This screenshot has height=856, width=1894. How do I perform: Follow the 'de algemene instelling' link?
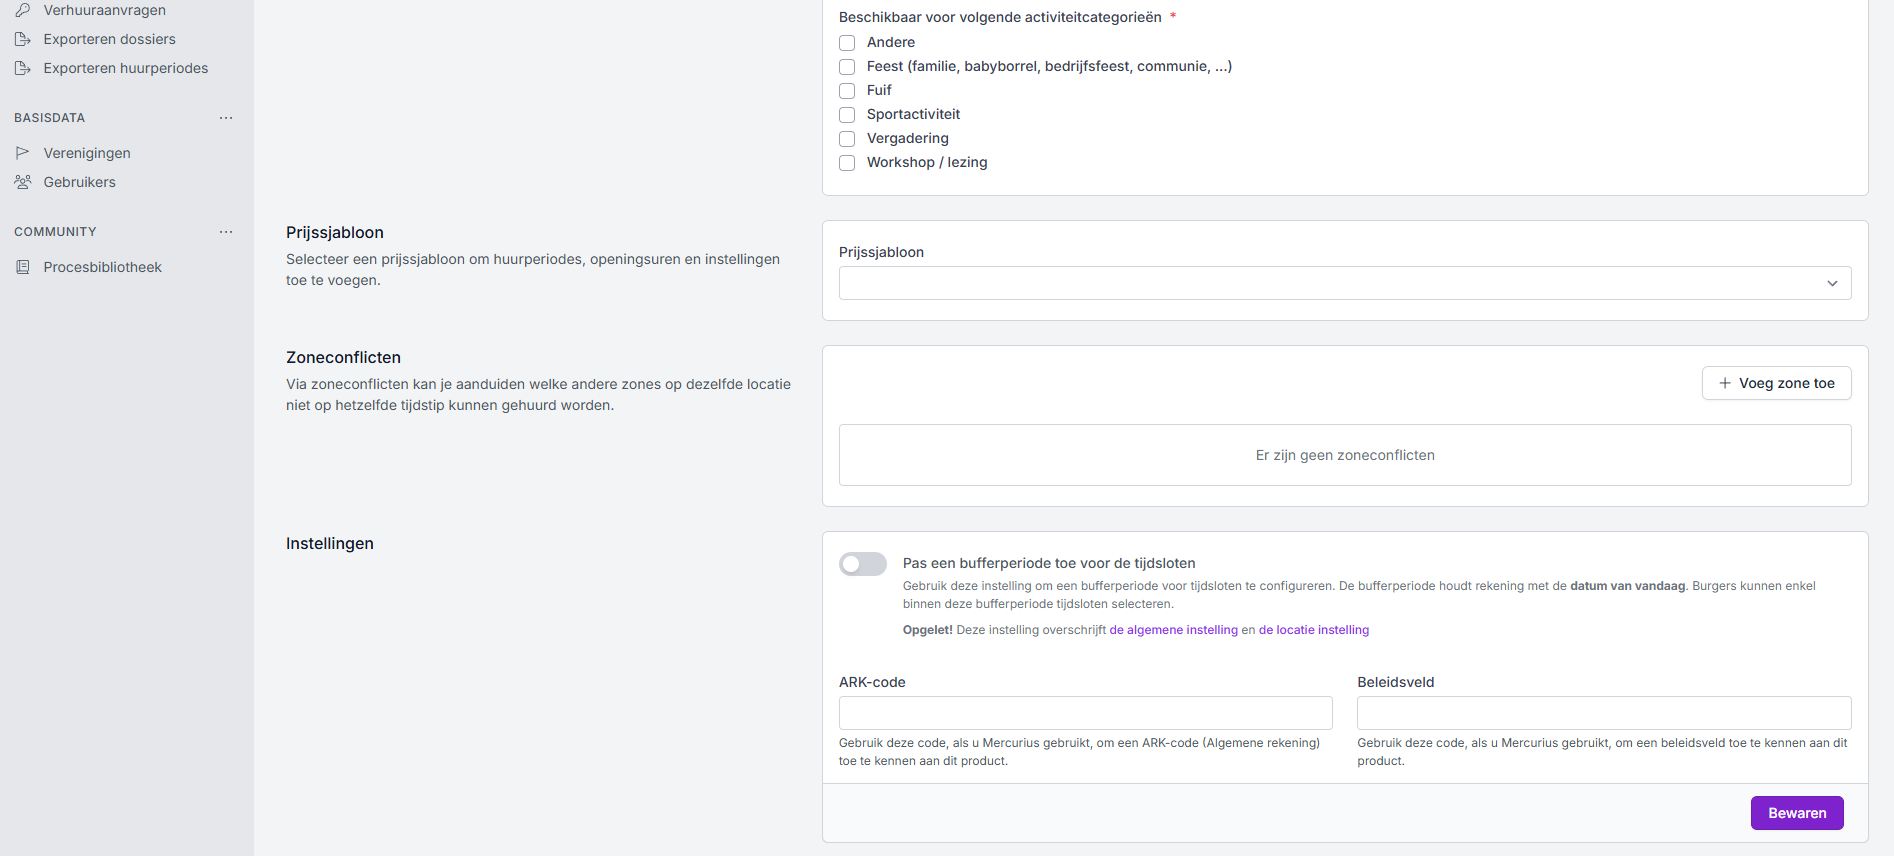click(1173, 630)
